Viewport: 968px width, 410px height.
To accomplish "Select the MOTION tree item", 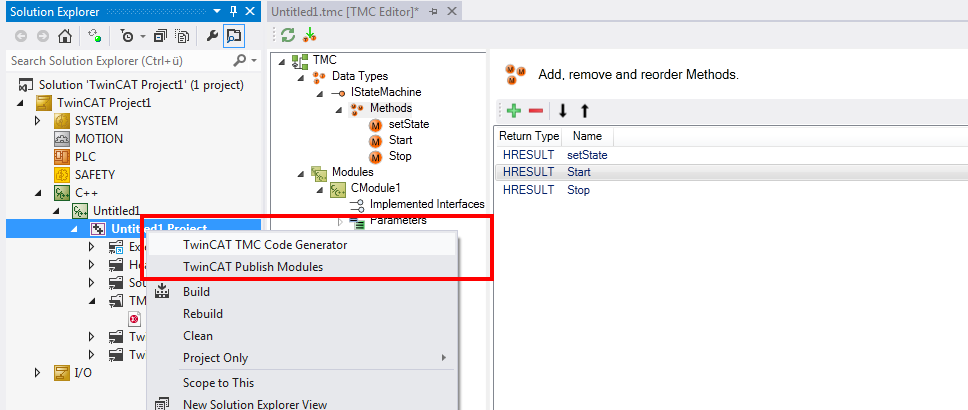I will pyautogui.click(x=99, y=139).
